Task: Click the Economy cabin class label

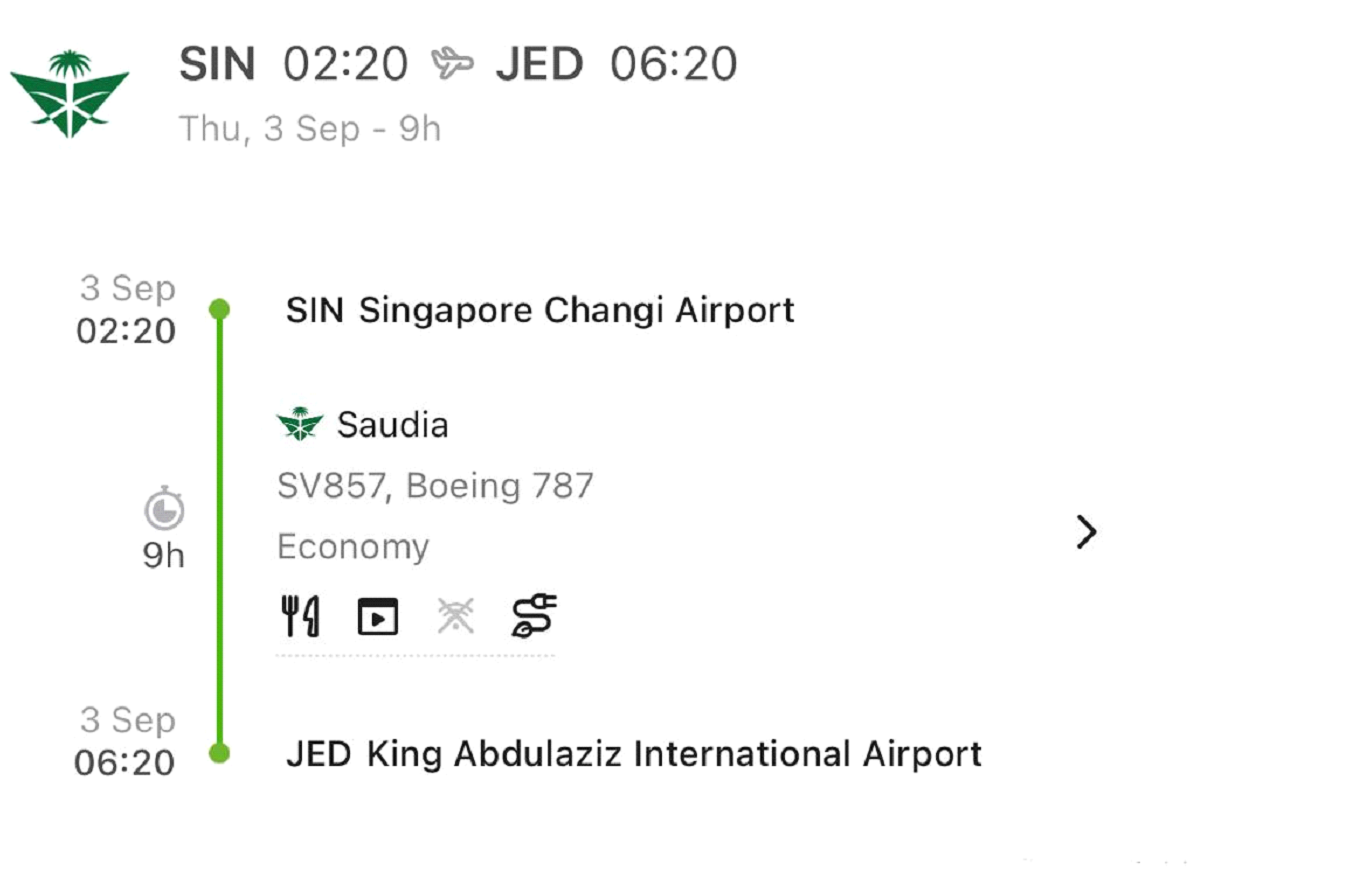Action: pos(353,547)
